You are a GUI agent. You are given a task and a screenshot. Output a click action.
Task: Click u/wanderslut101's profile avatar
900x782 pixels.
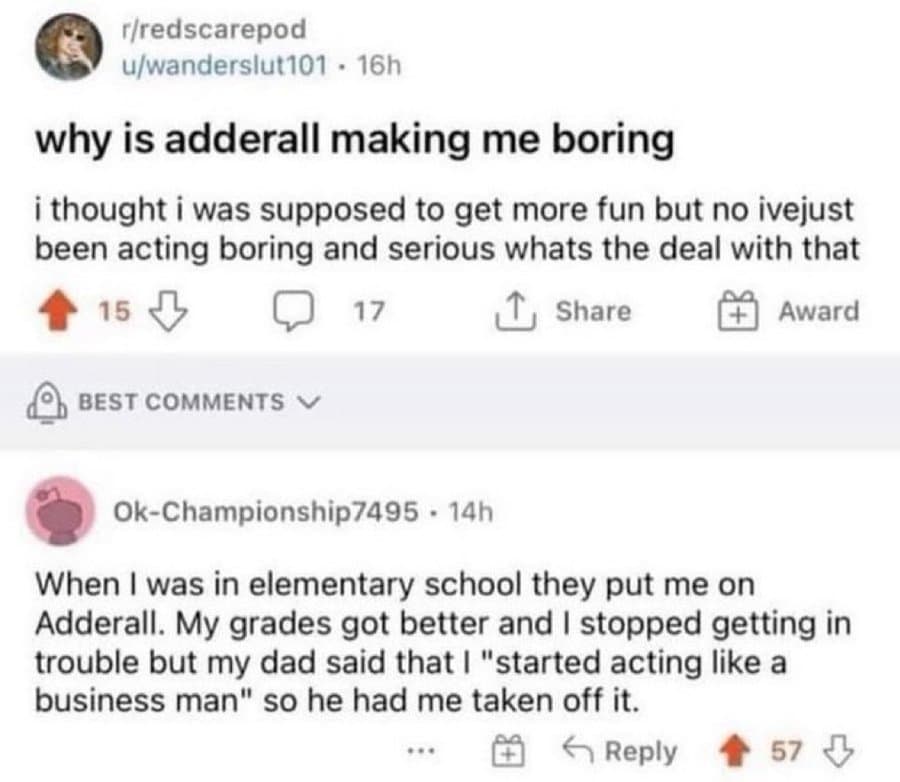click(68, 44)
